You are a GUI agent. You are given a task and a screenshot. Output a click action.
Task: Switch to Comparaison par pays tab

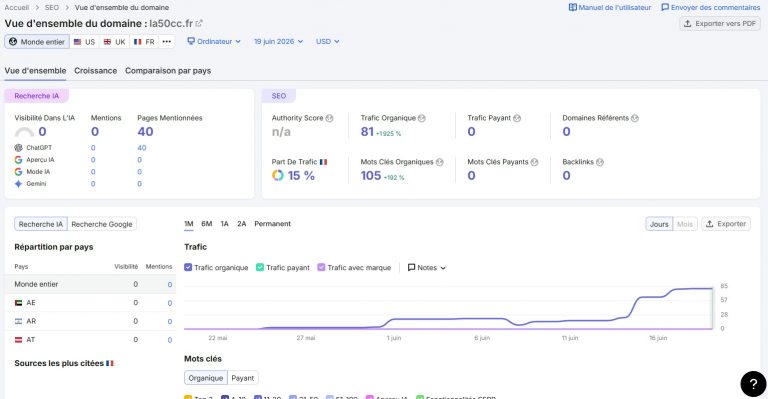click(x=168, y=70)
